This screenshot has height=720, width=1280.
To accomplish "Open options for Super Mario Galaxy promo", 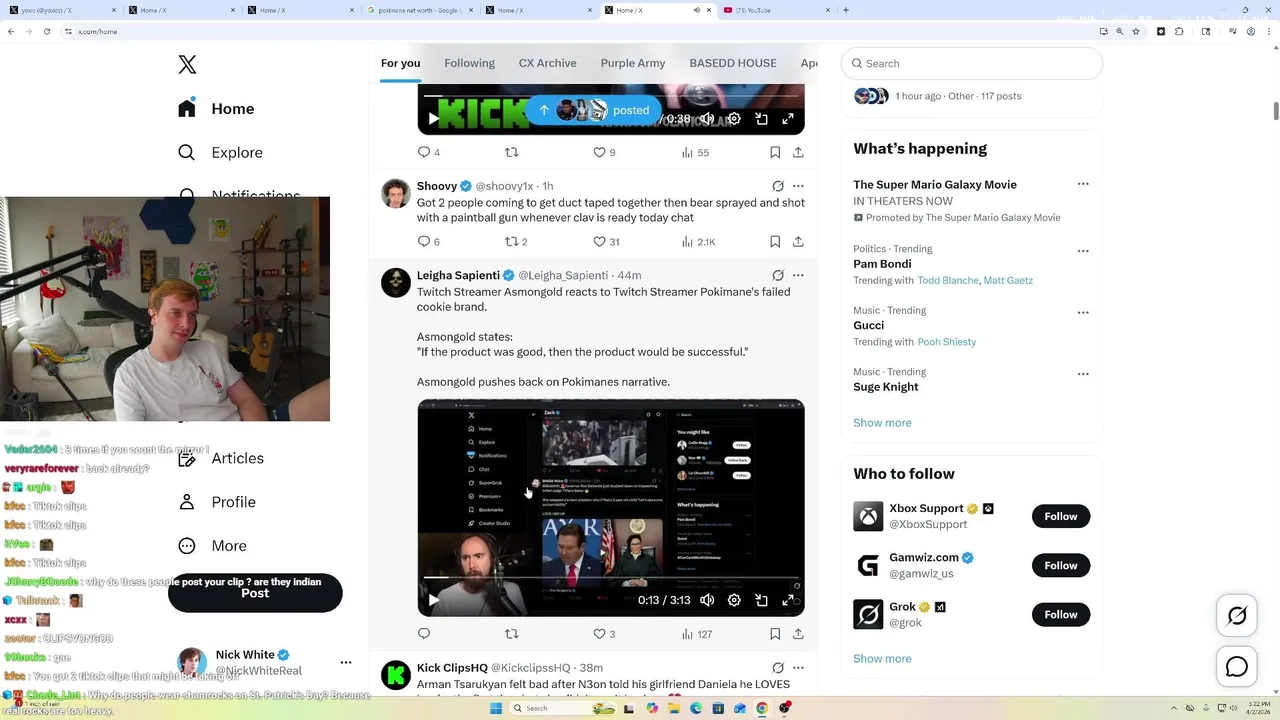I will tap(1083, 184).
